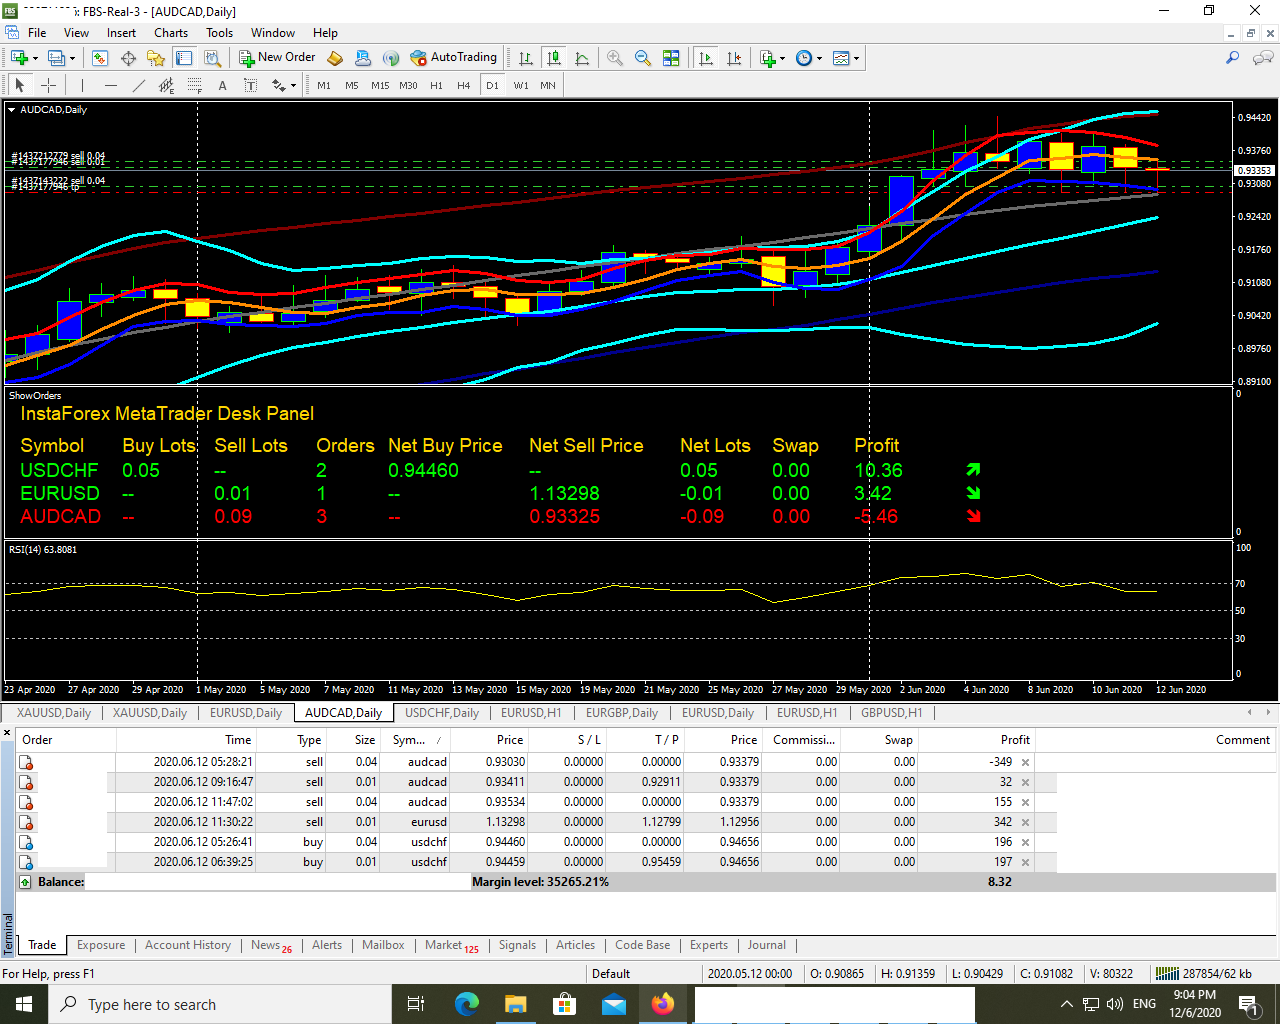Image resolution: width=1280 pixels, height=1024 pixels.
Task: Open the File menu
Action: (37, 33)
